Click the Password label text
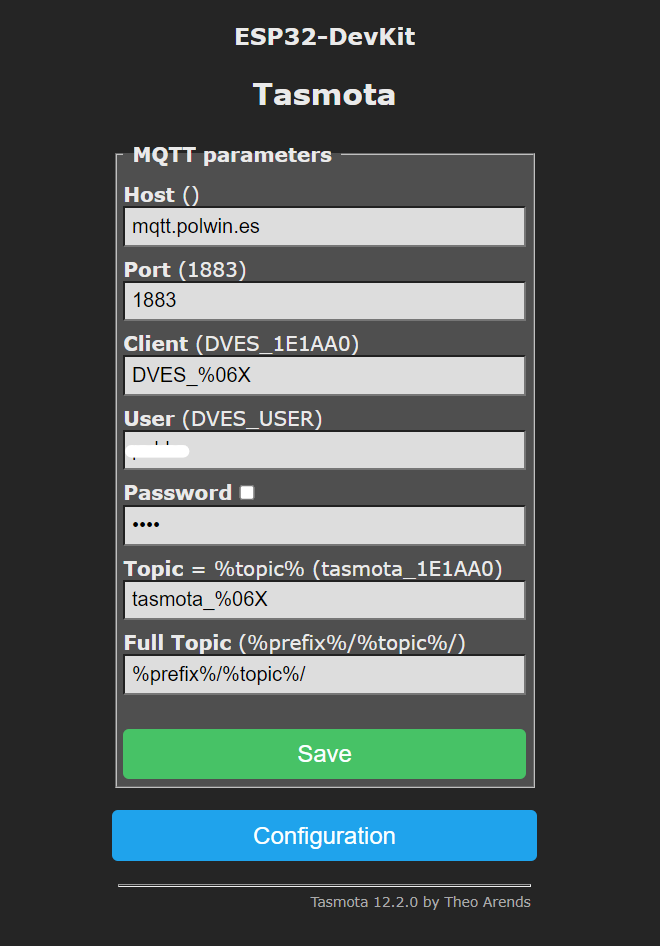The height and width of the screenshot is (946, 660). coord(178,493)
